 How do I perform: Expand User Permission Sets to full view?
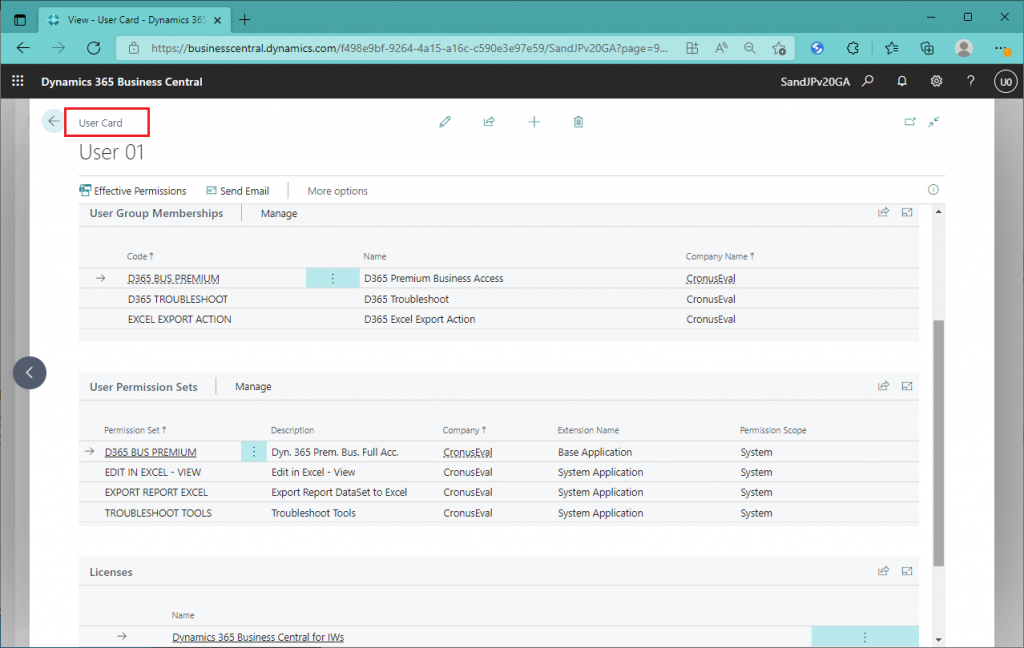[907, 385]
